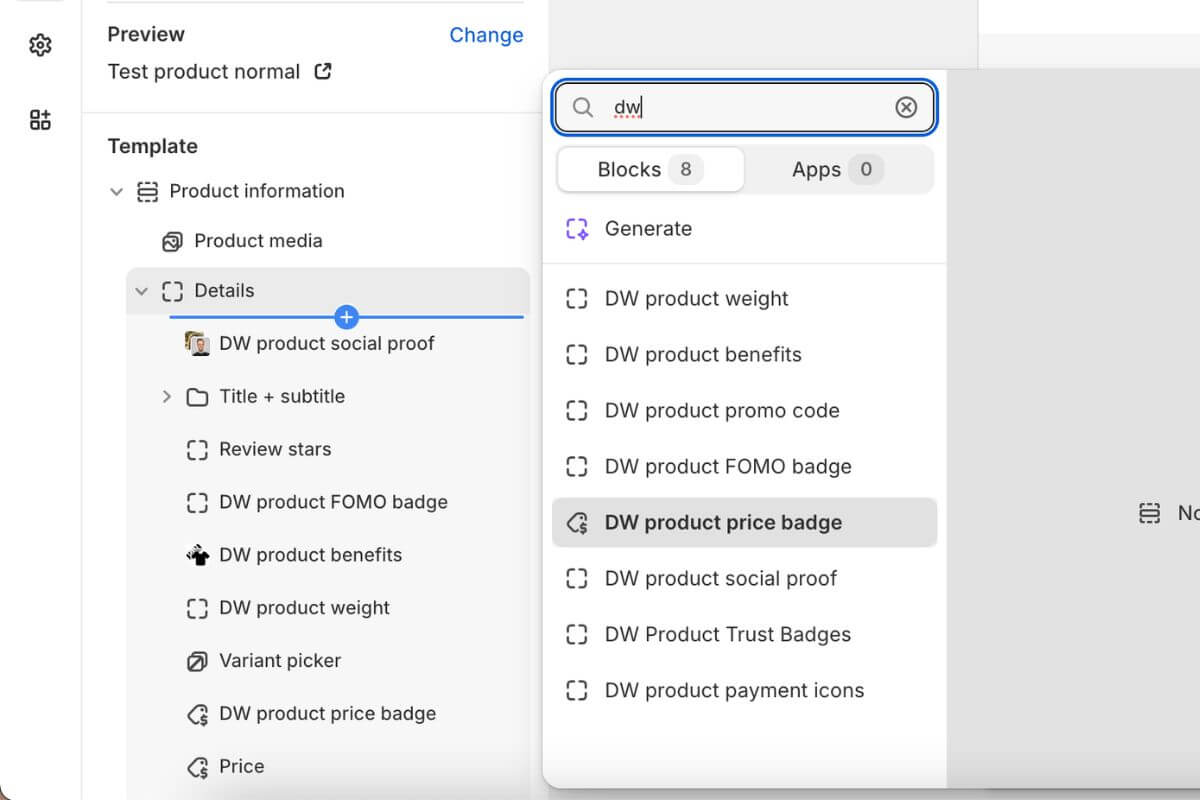Expand the Title + subtitle folder

pyautogui.click(x=167, y=397)
